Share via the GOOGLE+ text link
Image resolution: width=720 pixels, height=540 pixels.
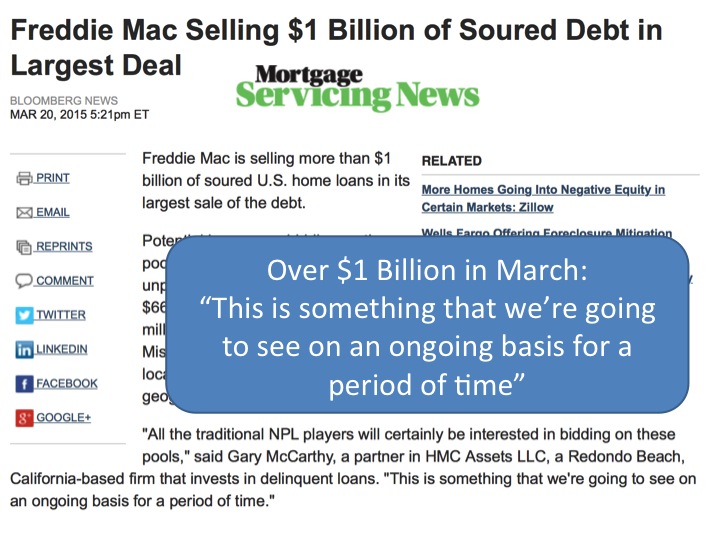tap(63, 418)
